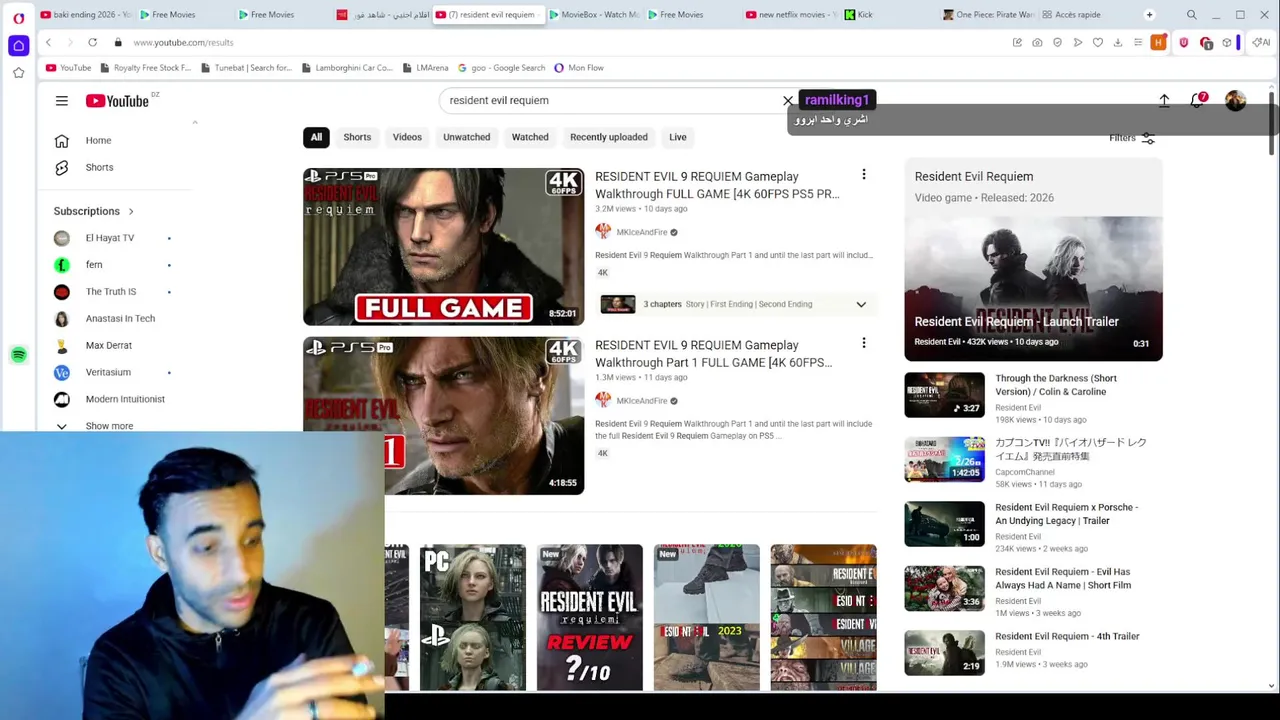Open Veritasium subscription channel
The image size is (1280, 720).
[108, 372]
